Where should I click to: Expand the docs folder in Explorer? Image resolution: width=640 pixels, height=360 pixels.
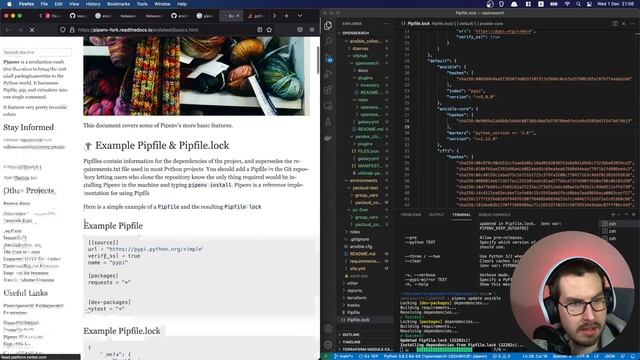[362, 71]
